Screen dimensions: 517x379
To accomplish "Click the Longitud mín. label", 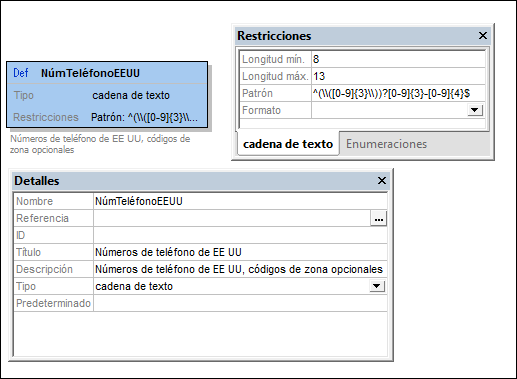I will click(x=273, y=59).
